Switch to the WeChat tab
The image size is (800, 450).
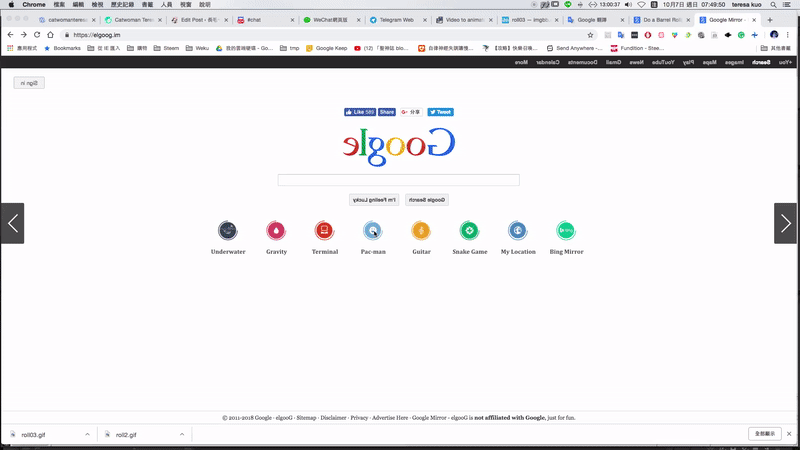click(330, 20)
